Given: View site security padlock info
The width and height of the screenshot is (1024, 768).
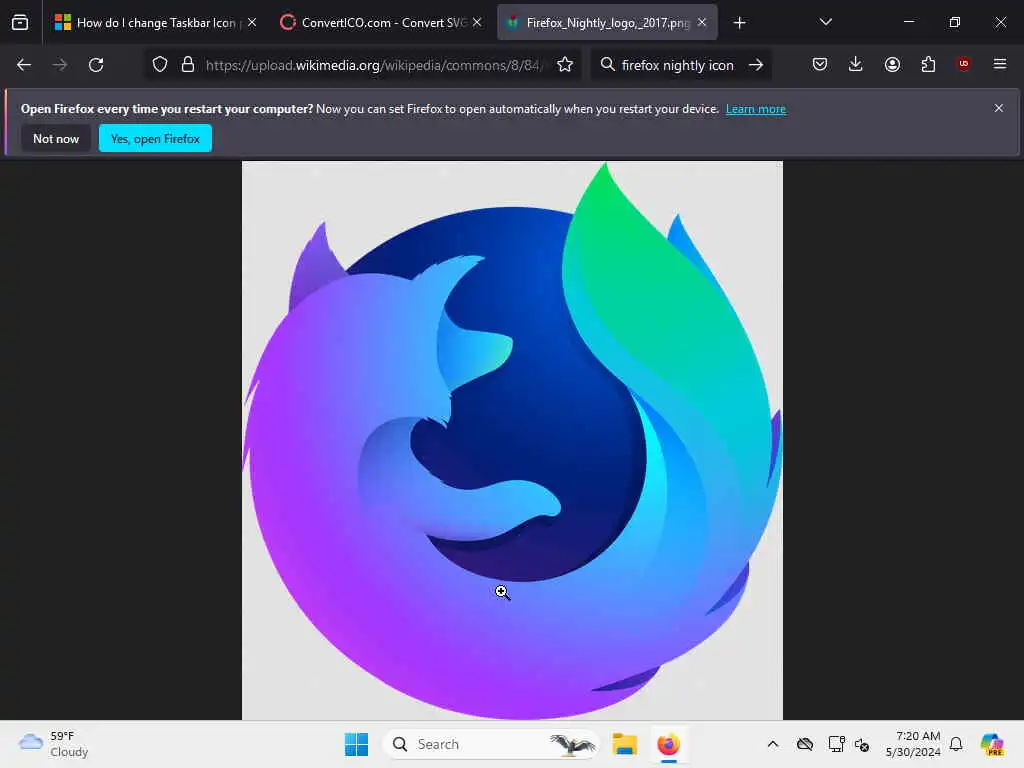Looking at the screenshot, I should point(188,65).
